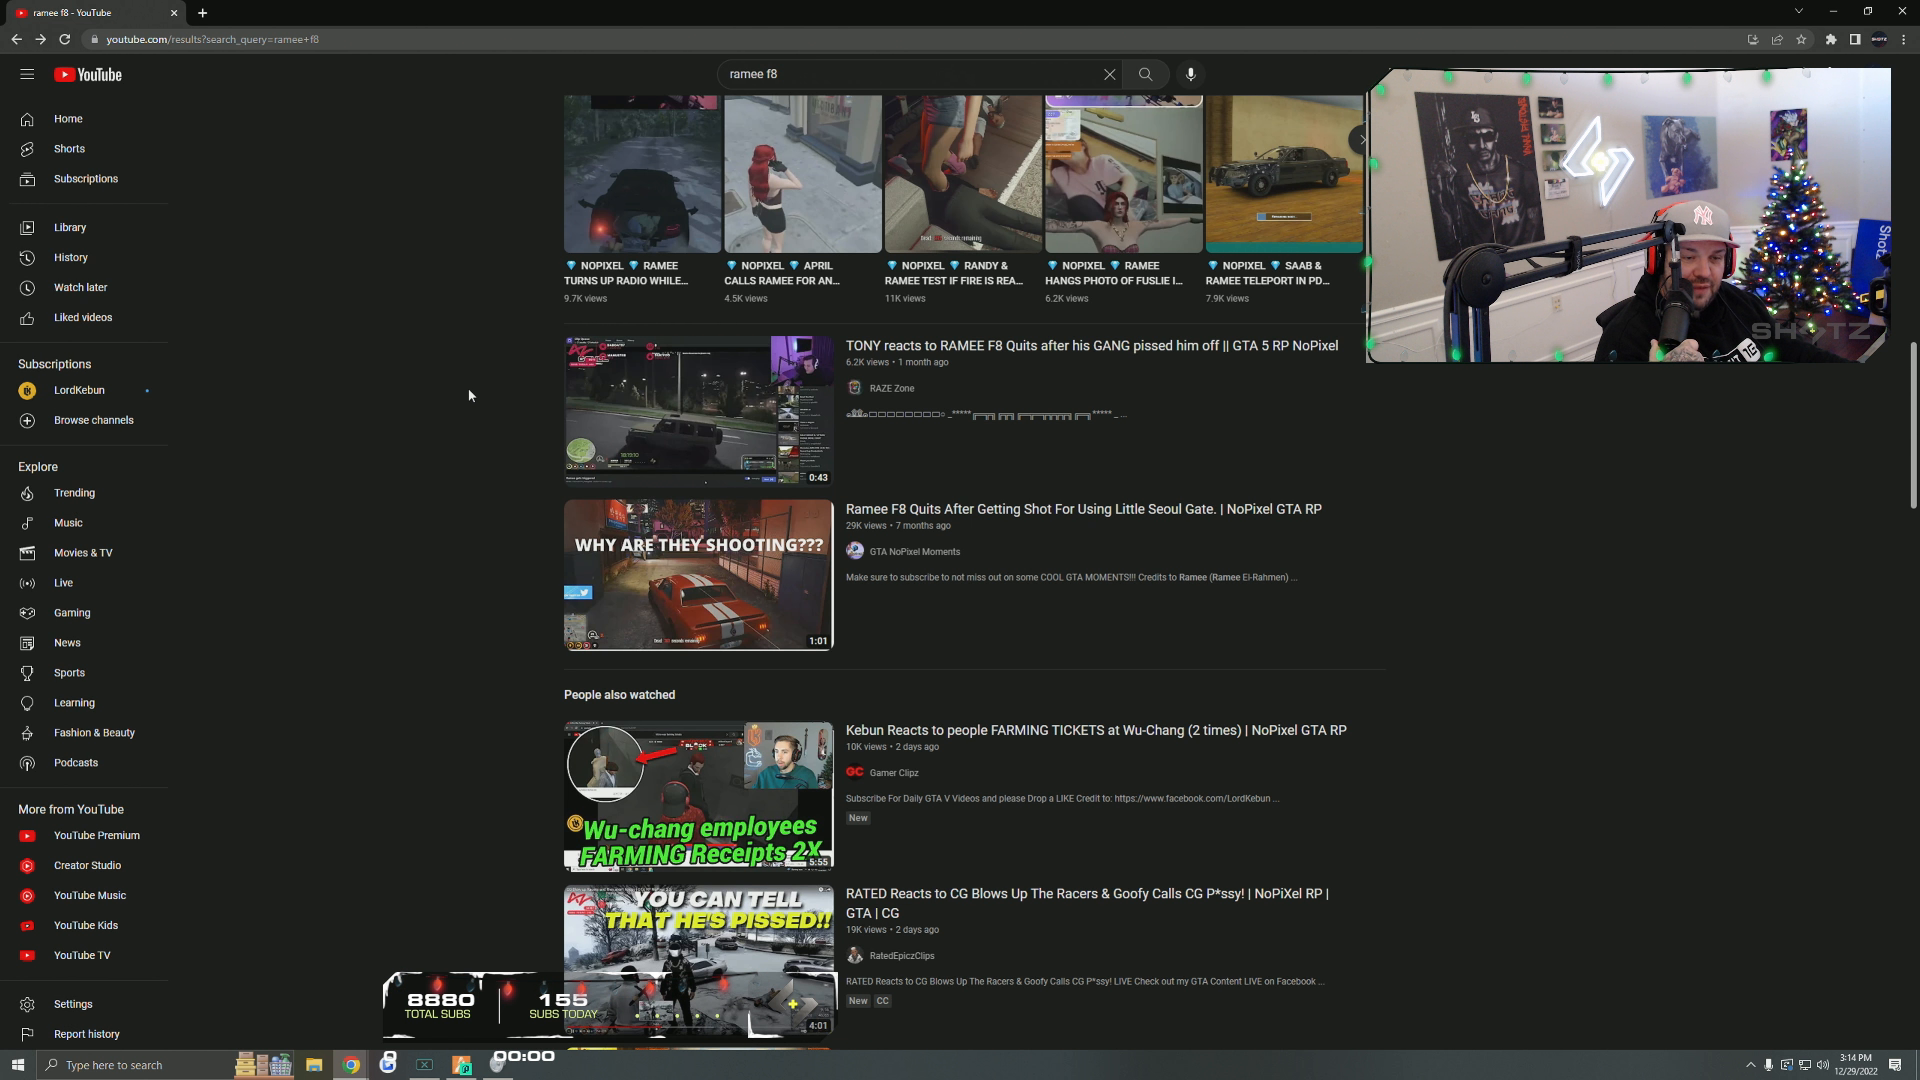This screenshot has height=1080, width=1920.
Task: Expand hidden icons in the system tray
Action: point(1753,1064)
